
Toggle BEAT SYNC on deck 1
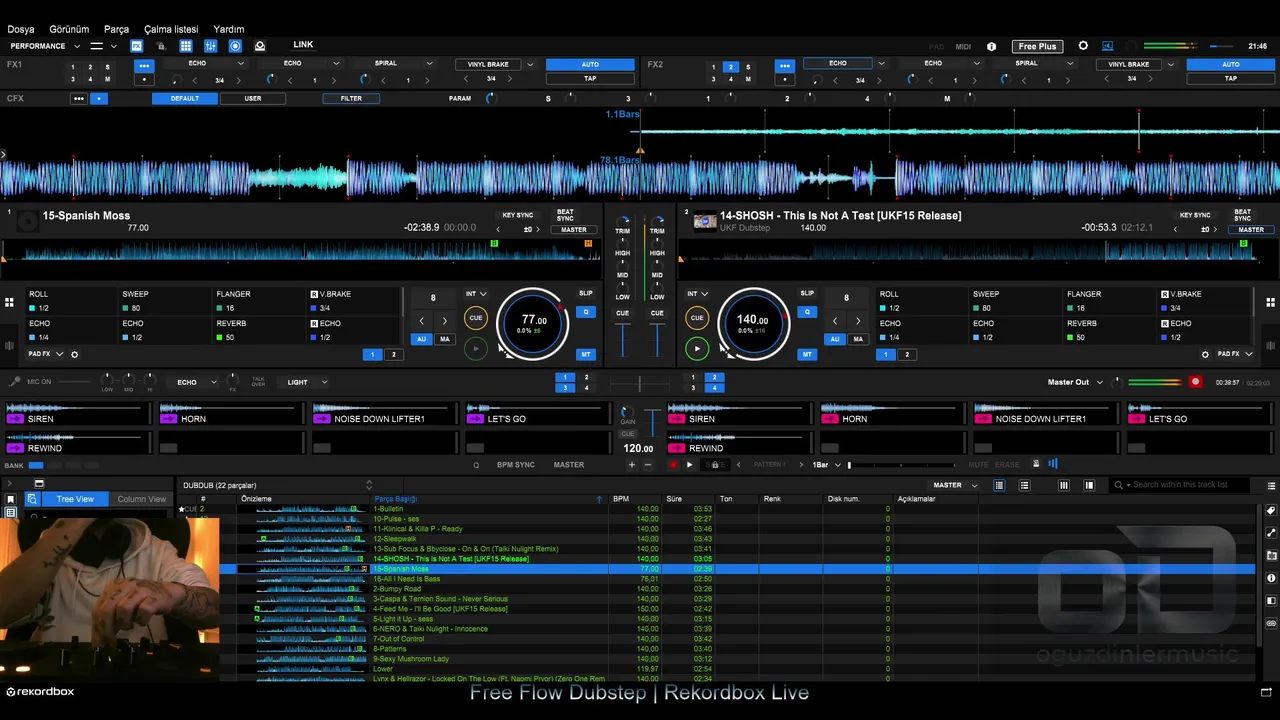coord(565,215)
